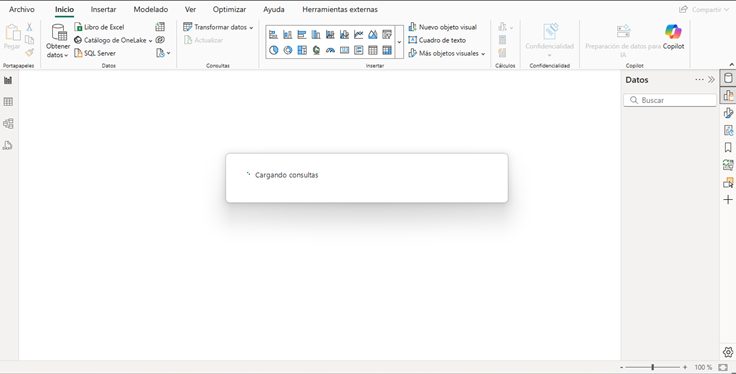
Task: Click Preparación de datos para IA
Action: click(x=623, y=40)
